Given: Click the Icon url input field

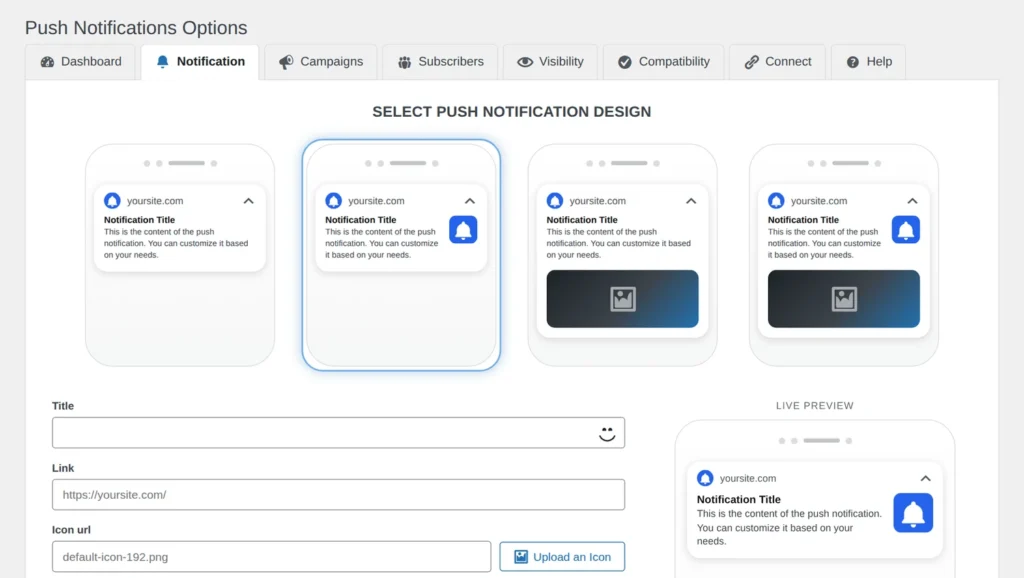Looking at the screenshot, I should (272, 556).
